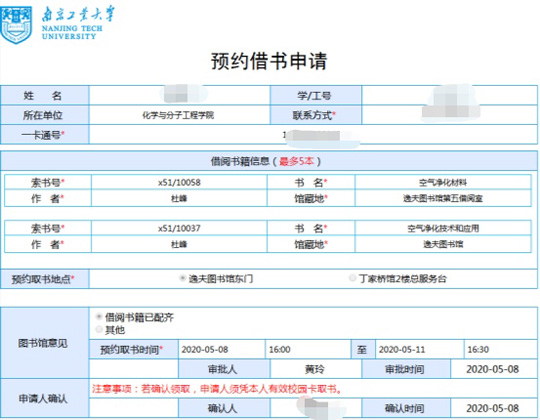This screenshot has height=420, width=540.
Task: Click the 学/工号 value field
Action: point(449,95)
